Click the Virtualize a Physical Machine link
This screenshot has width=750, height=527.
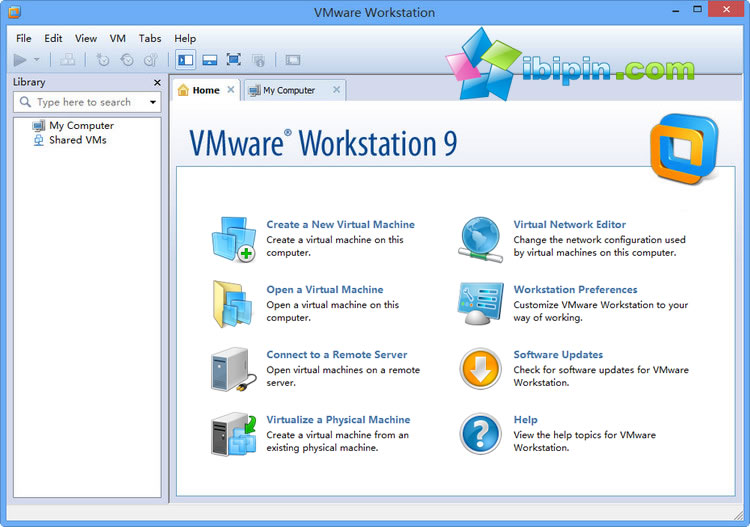[338, 419]
